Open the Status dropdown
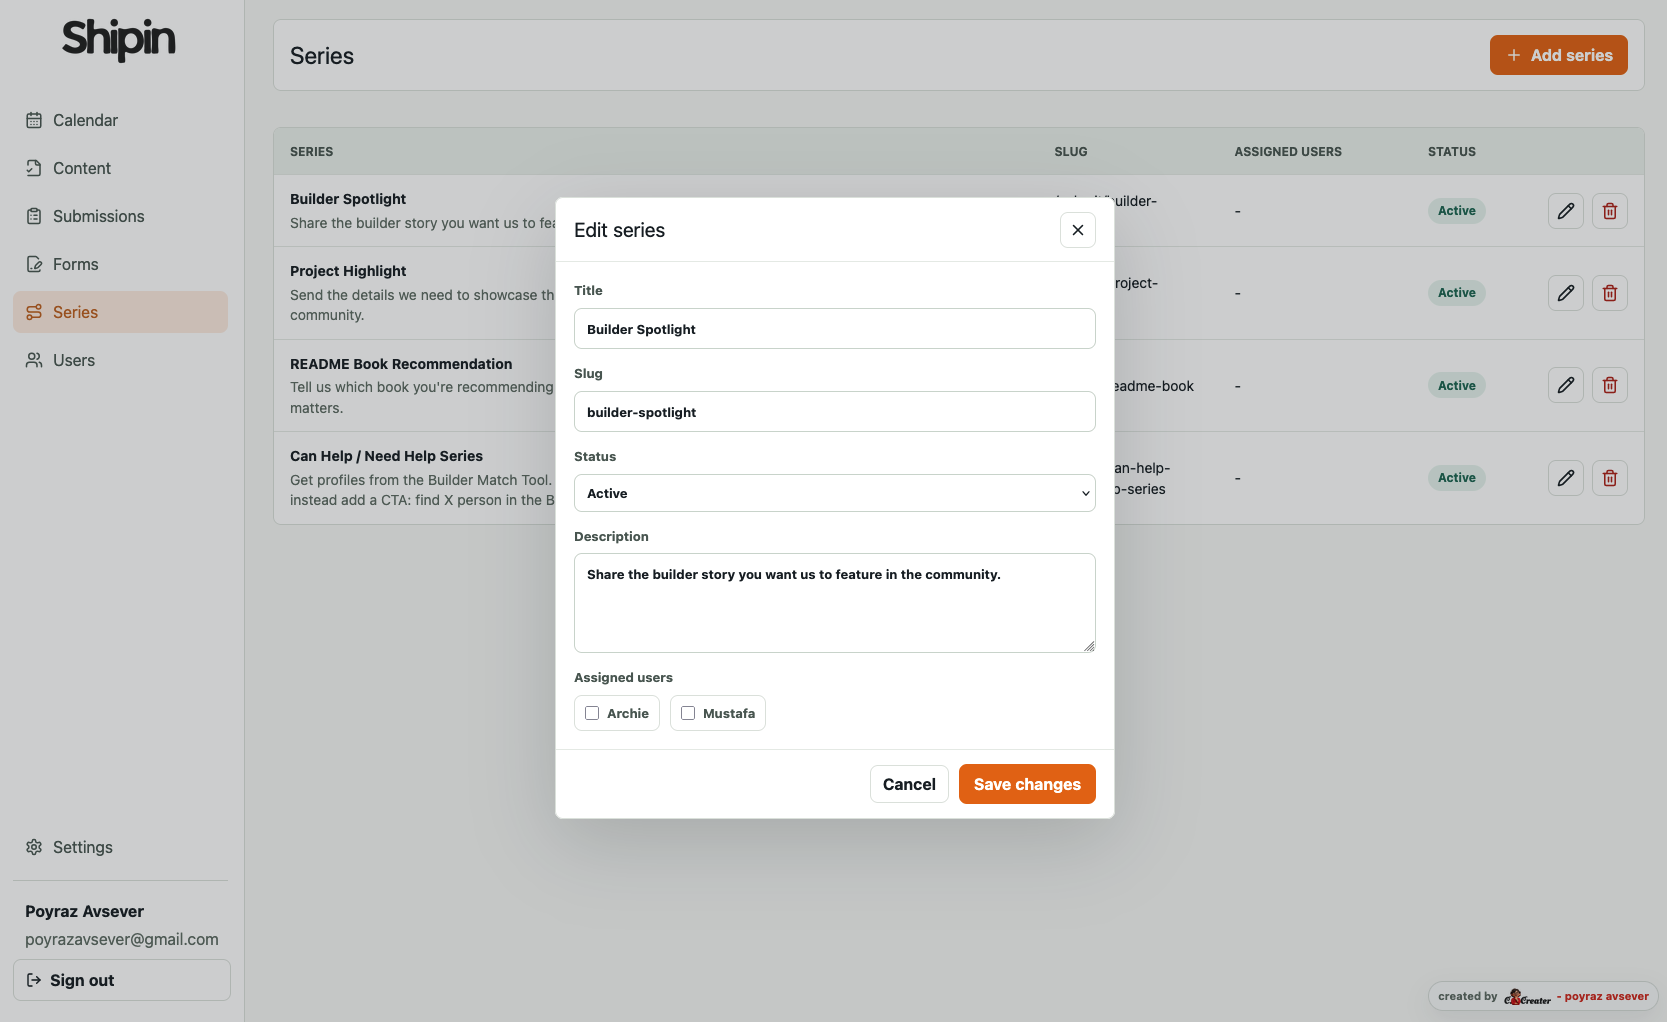This screenshot has height=1022, width=1667. [x=835, y=493]
